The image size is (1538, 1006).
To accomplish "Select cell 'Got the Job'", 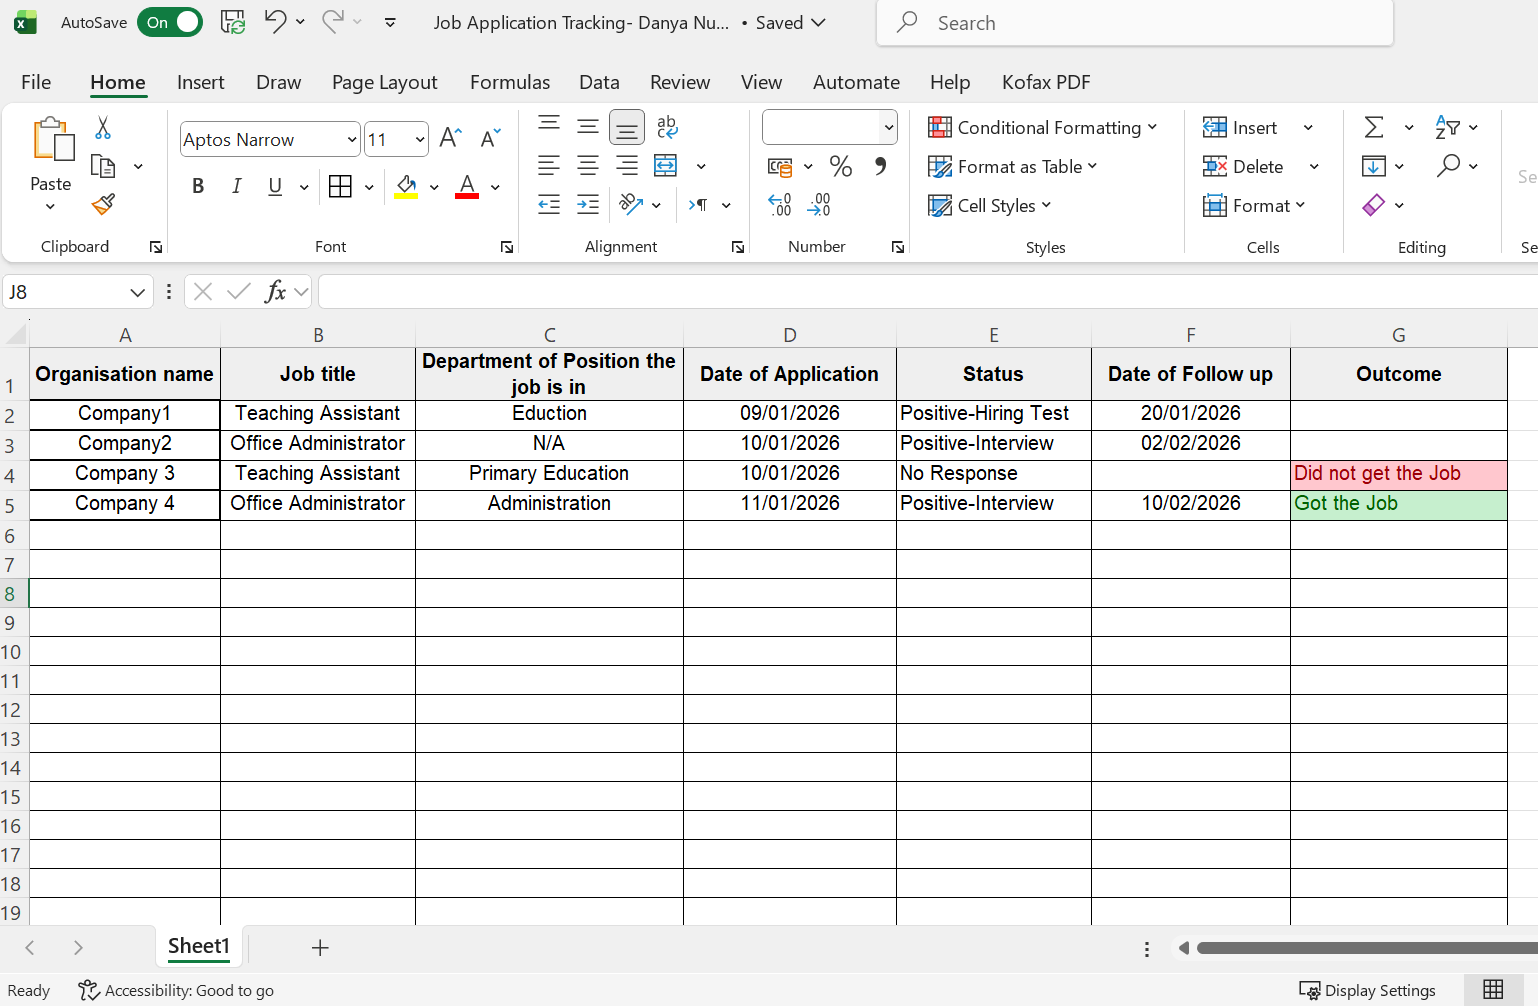I will [1398, 504].
